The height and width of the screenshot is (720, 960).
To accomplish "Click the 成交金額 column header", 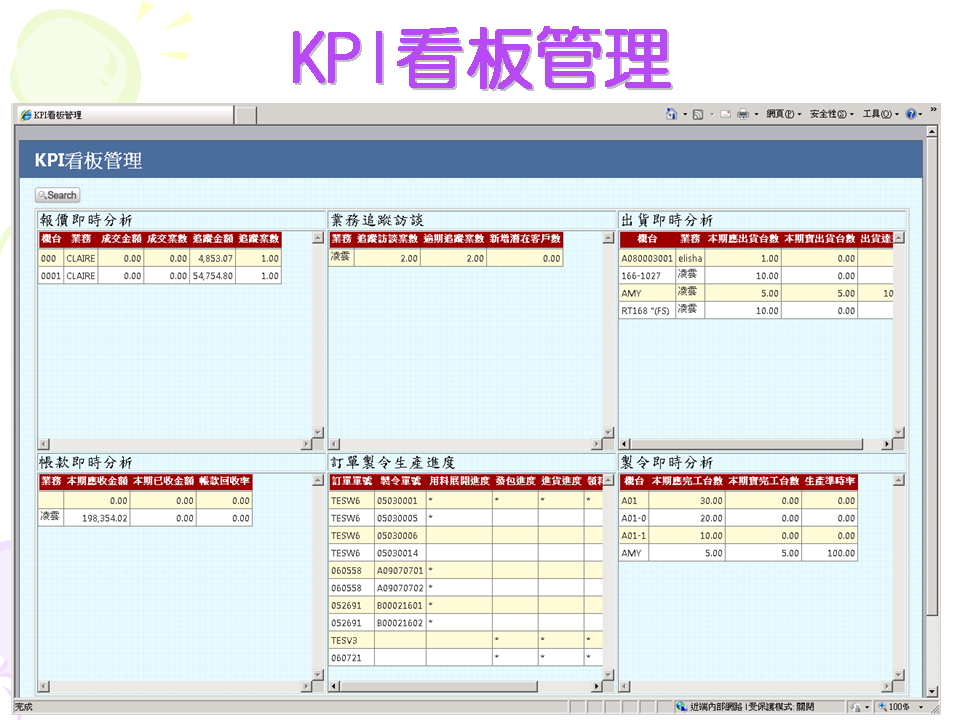I will [x=120, y=239].
